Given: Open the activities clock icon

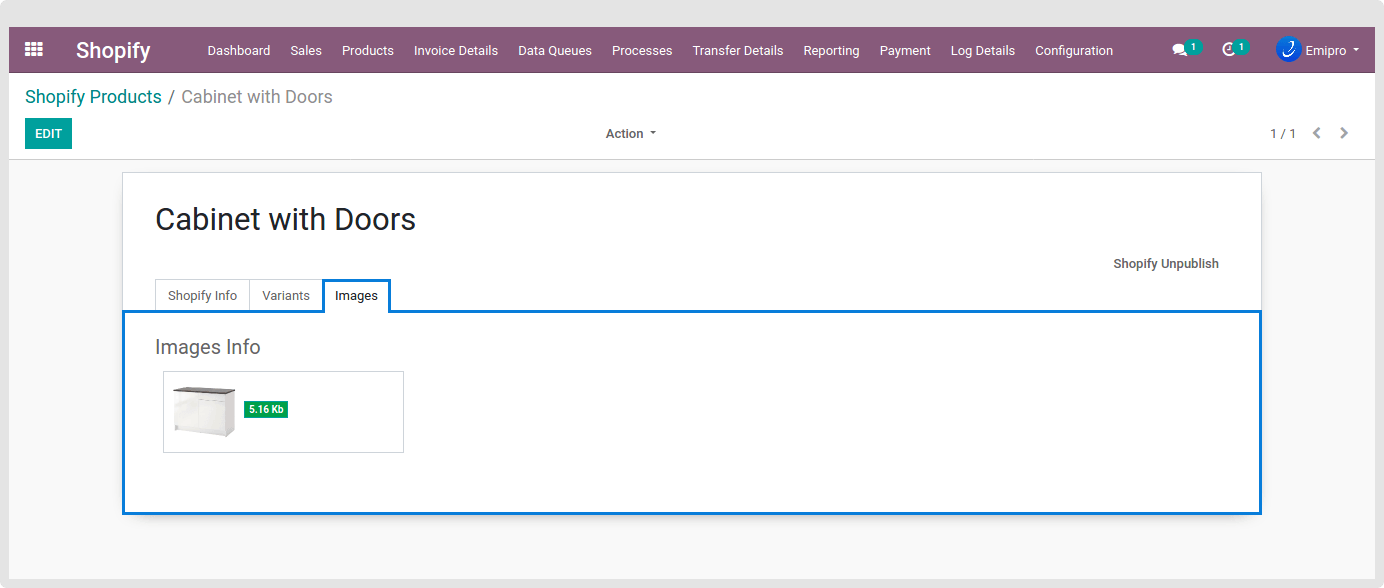Looking at the screenshot, I should pos(1229,50).
